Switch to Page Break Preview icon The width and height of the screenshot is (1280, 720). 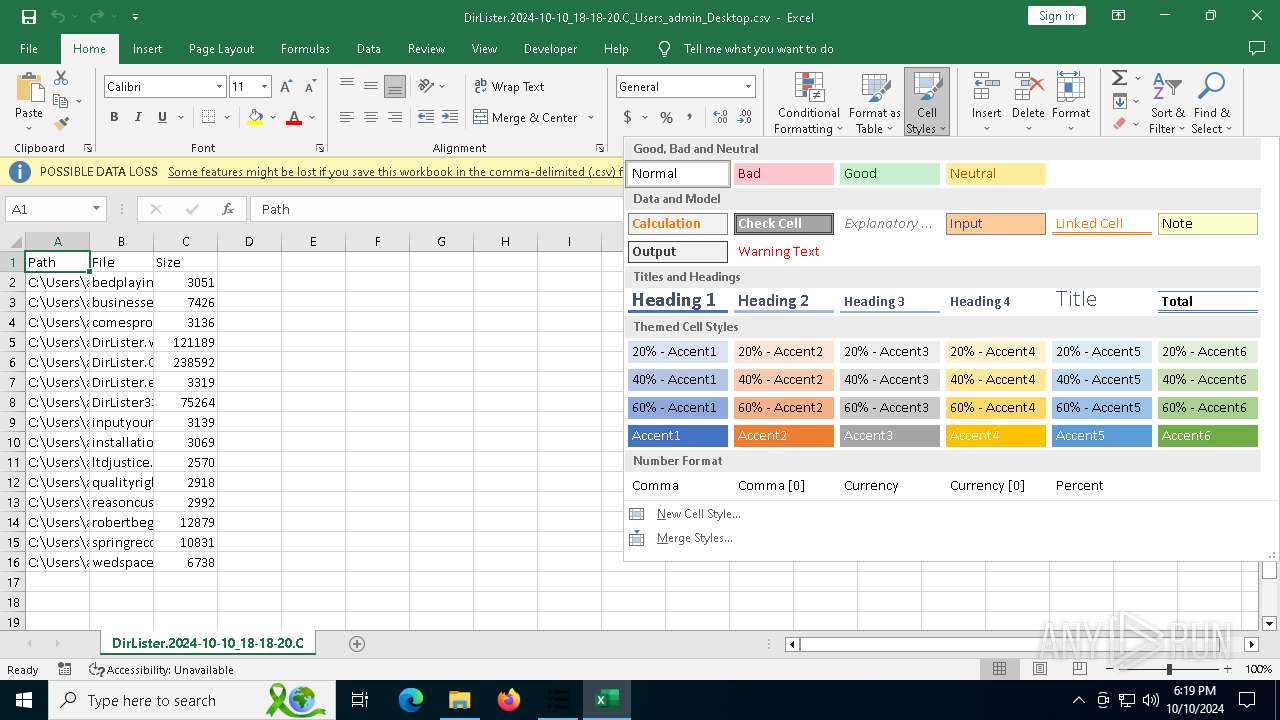coord(1080,669)
